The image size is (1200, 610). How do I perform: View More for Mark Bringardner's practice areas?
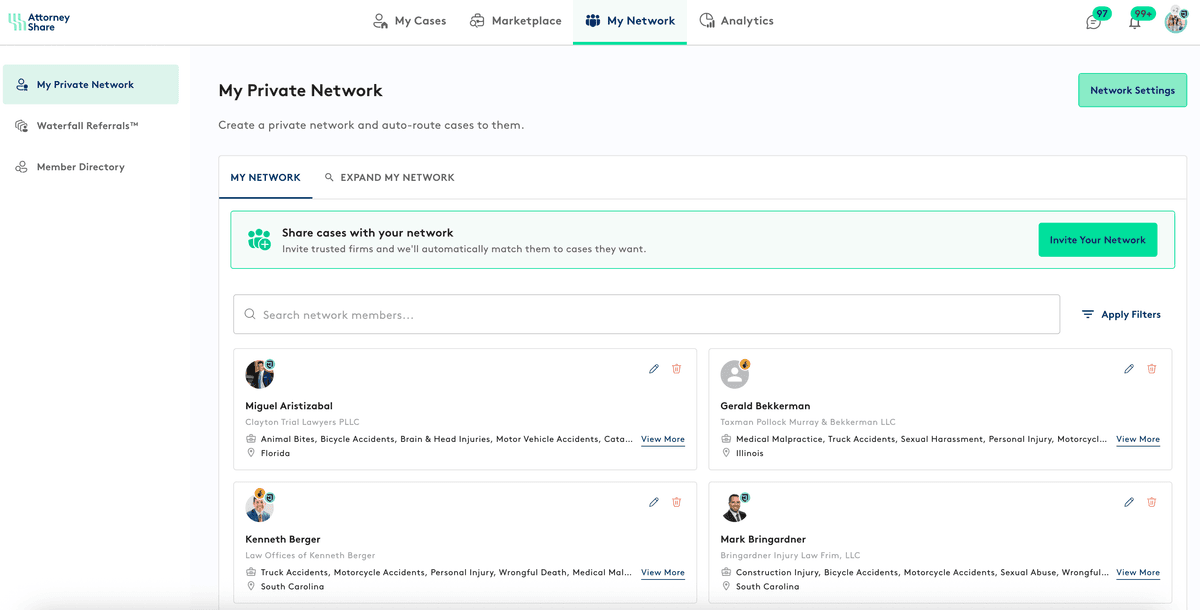pos(1138,573)
